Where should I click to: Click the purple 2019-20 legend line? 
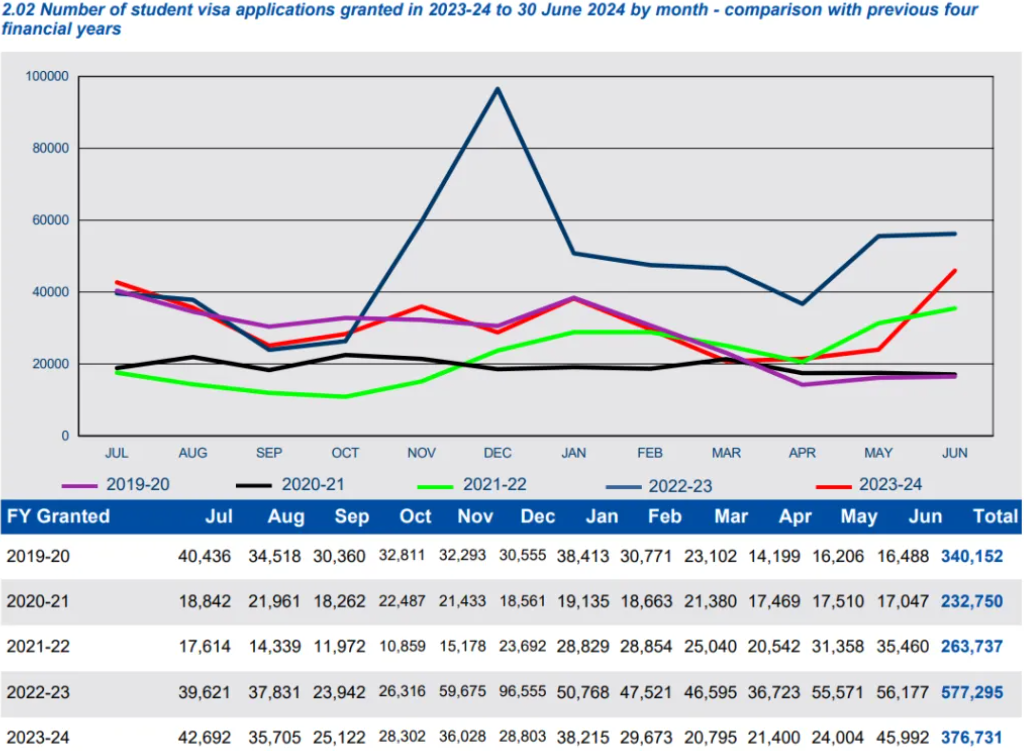[x=79, y=486]
